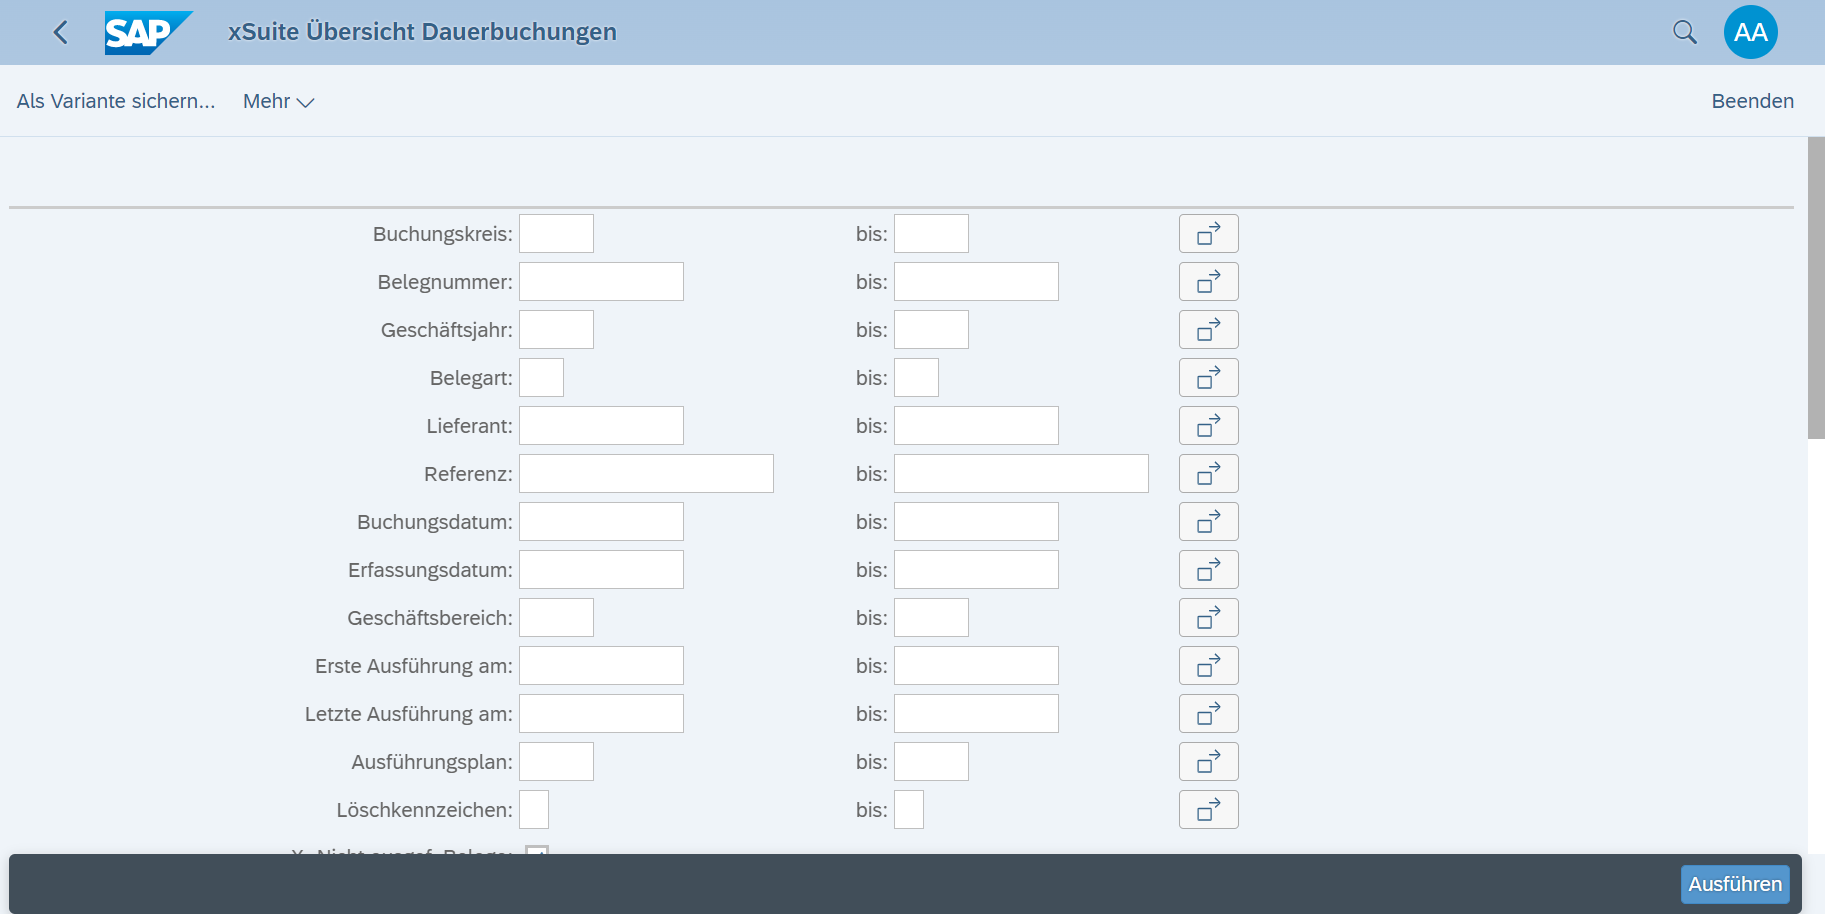The height and width of the screenshot is (914, 1825).
Task: Open the search magnifier icon
Action: coord(1685,33)
